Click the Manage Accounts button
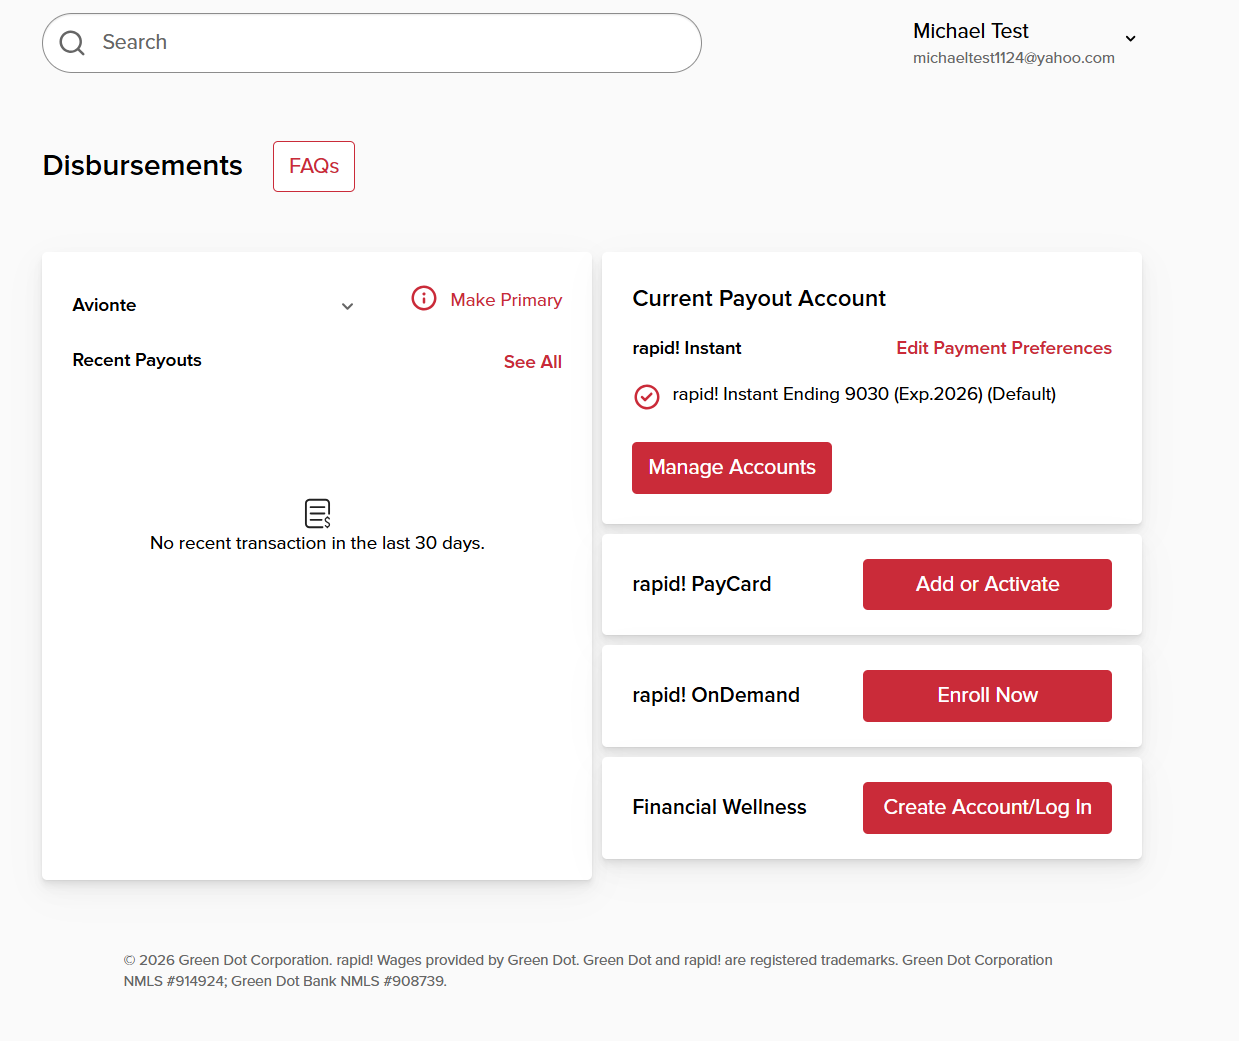Image resolution: width=1239 pixels, height=1041 pixels. (732, 468)
